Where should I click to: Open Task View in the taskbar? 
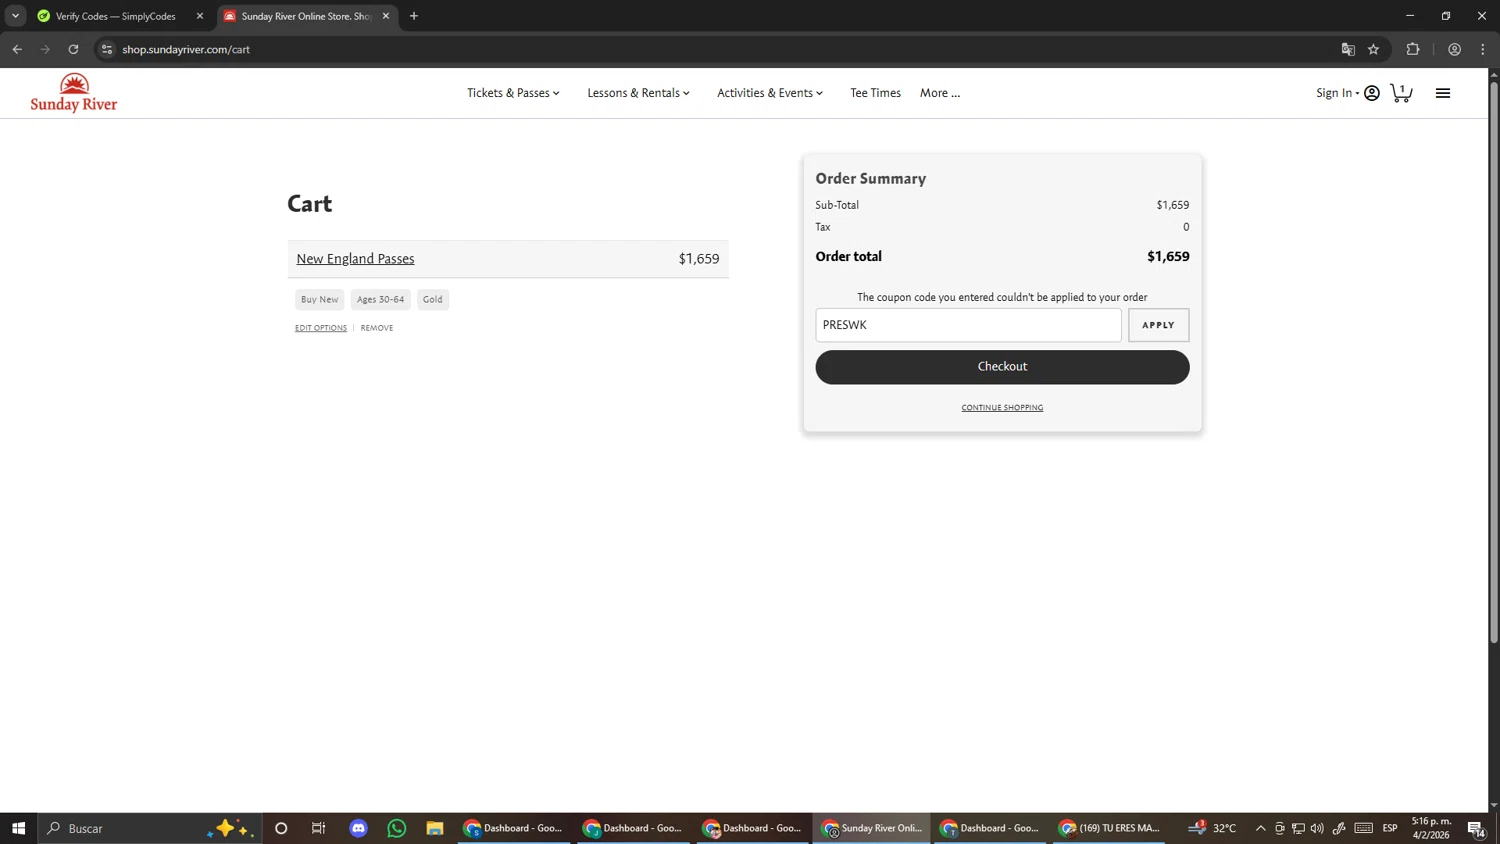[x=319, y=828]
